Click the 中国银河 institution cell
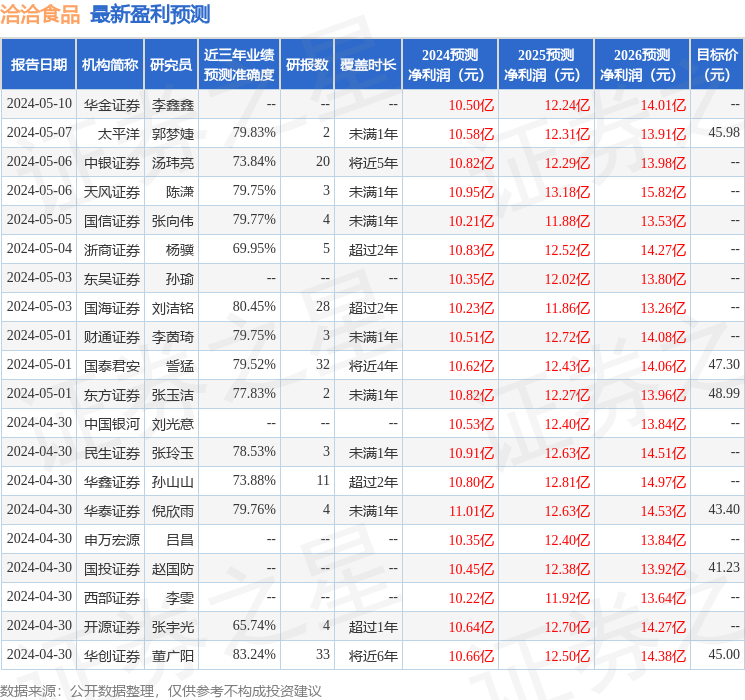Image resolution: width=745 pixels, height=700 pixels. pyautogui.click(x=112, y=424)
